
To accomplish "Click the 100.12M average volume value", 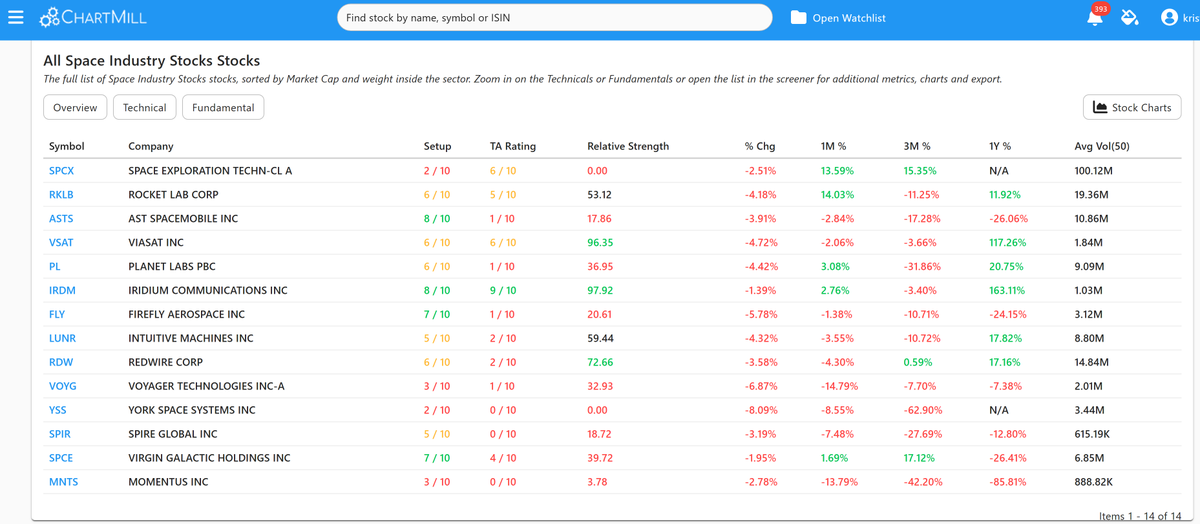I will click(1095, 171).
